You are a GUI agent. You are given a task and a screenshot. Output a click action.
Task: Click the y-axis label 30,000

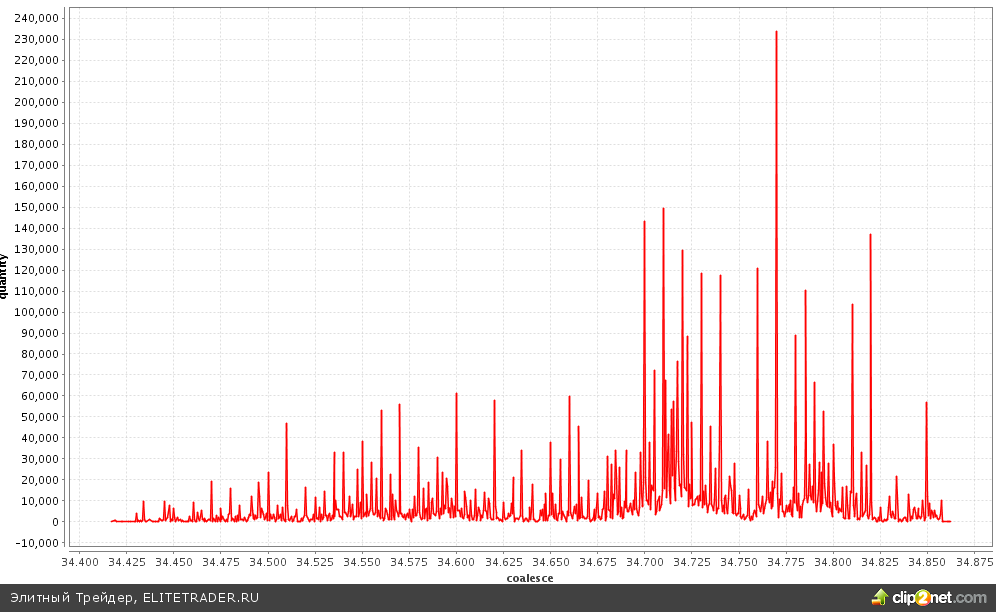(39, 459)
